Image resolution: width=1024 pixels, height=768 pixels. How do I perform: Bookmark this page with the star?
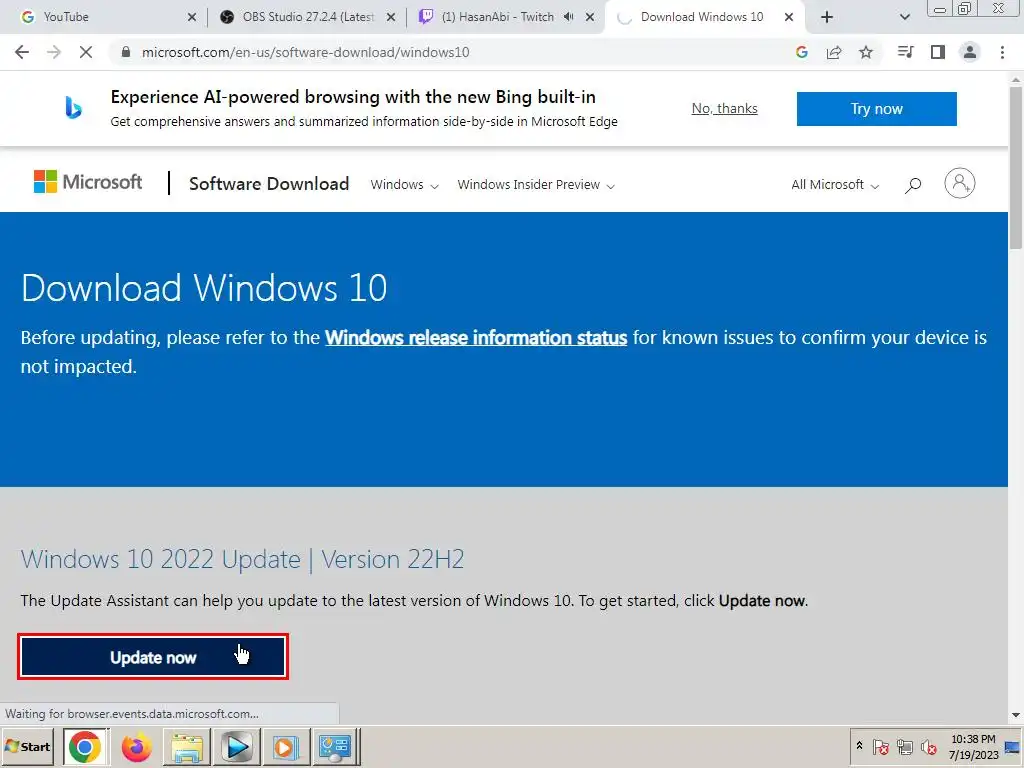point(866,52)
